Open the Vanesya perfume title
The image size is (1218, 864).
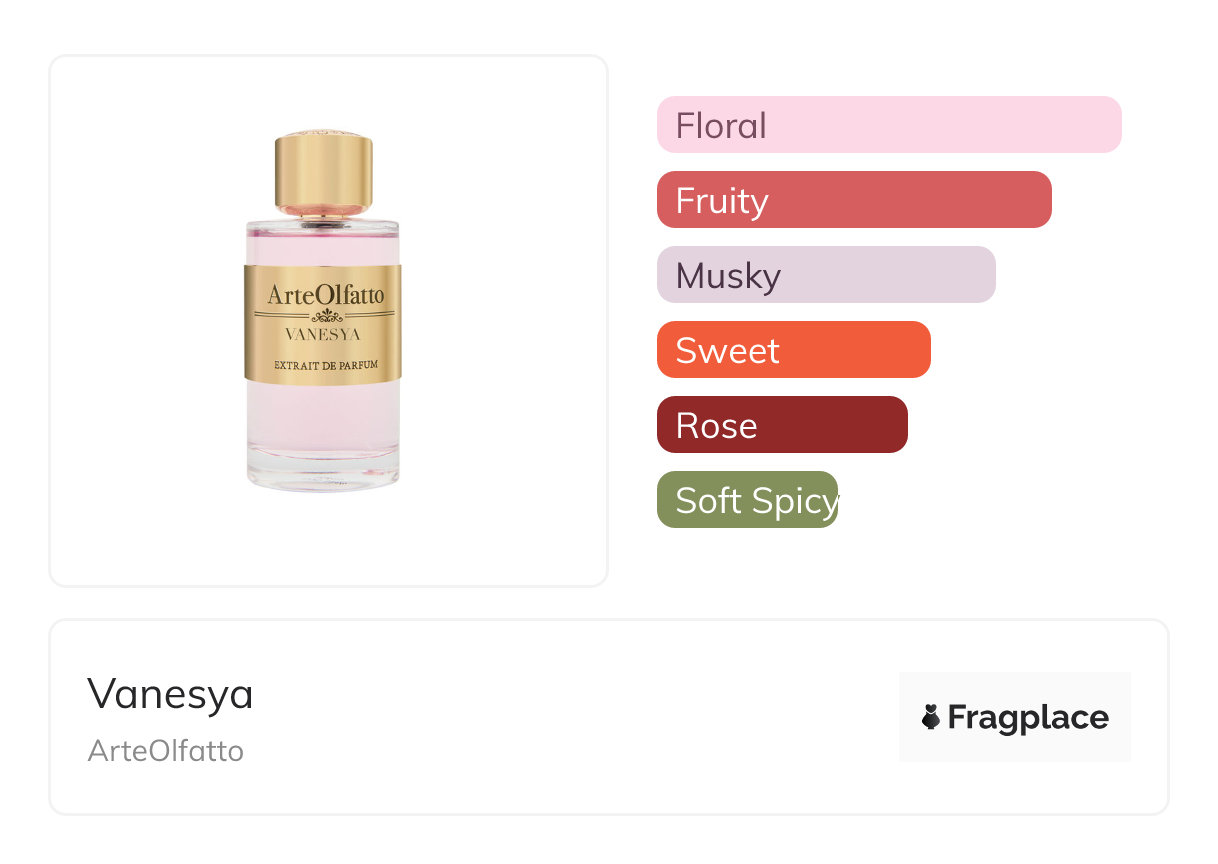(170, 694)
